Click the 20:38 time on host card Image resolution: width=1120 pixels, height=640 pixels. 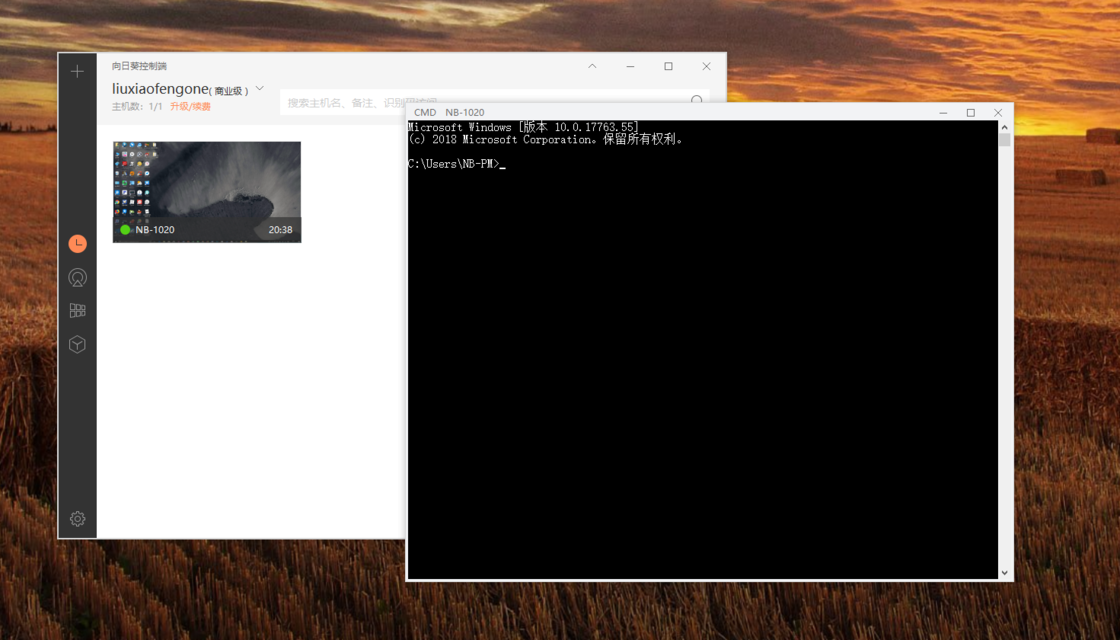click(x=280, y=229)
